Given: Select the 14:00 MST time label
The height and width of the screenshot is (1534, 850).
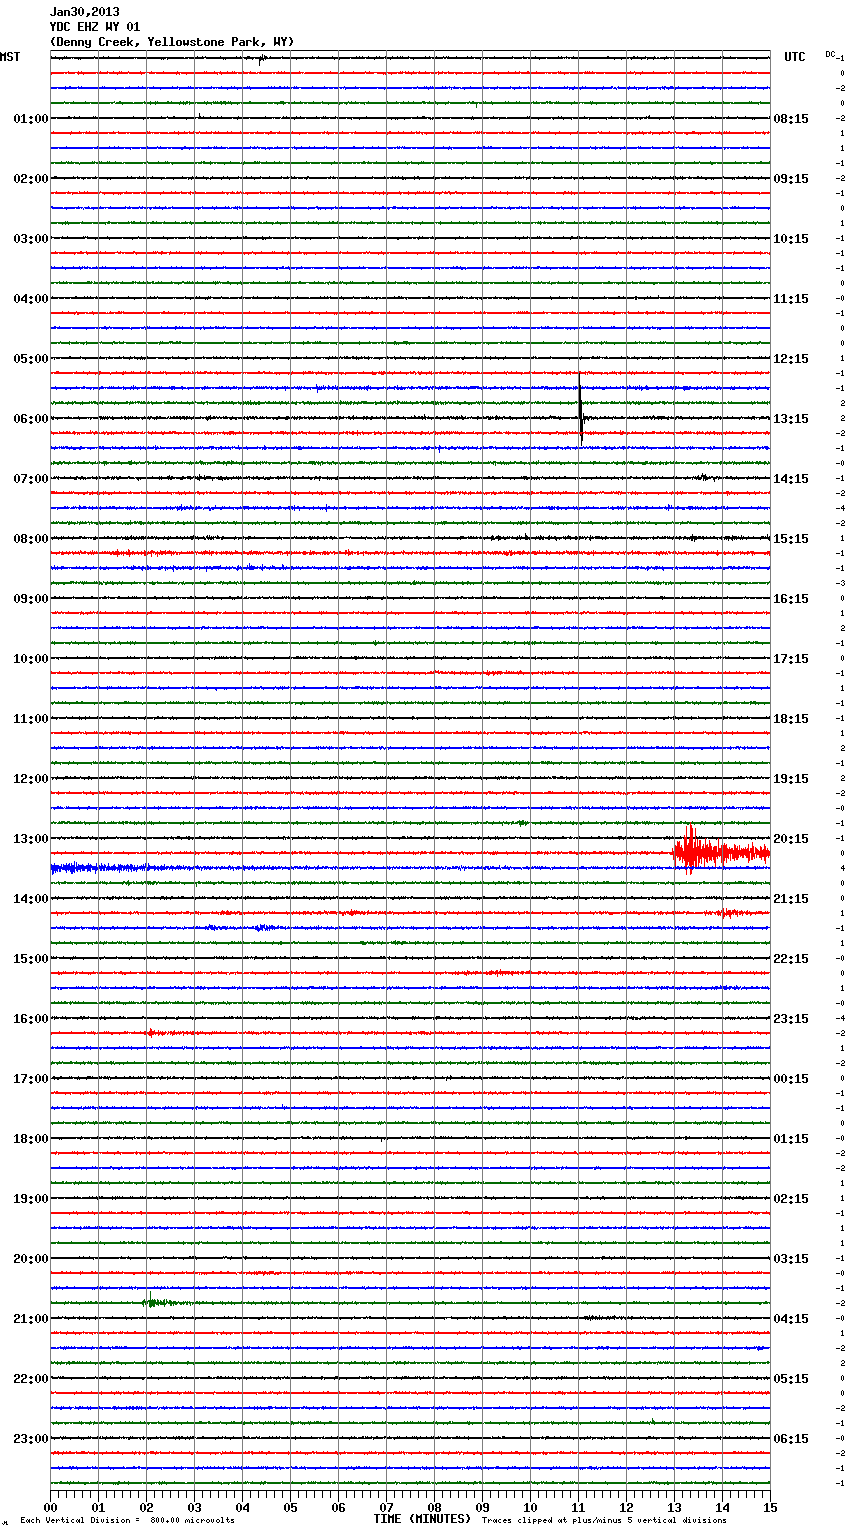Looking at the screenshot, I should (x=31, y=899).
